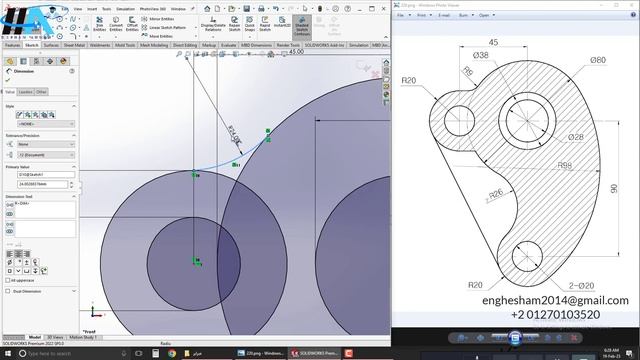Image resolution: width=640 pixels, height=360 pixels.
Task: Open the Insert menu
Action: click(92, 9)
